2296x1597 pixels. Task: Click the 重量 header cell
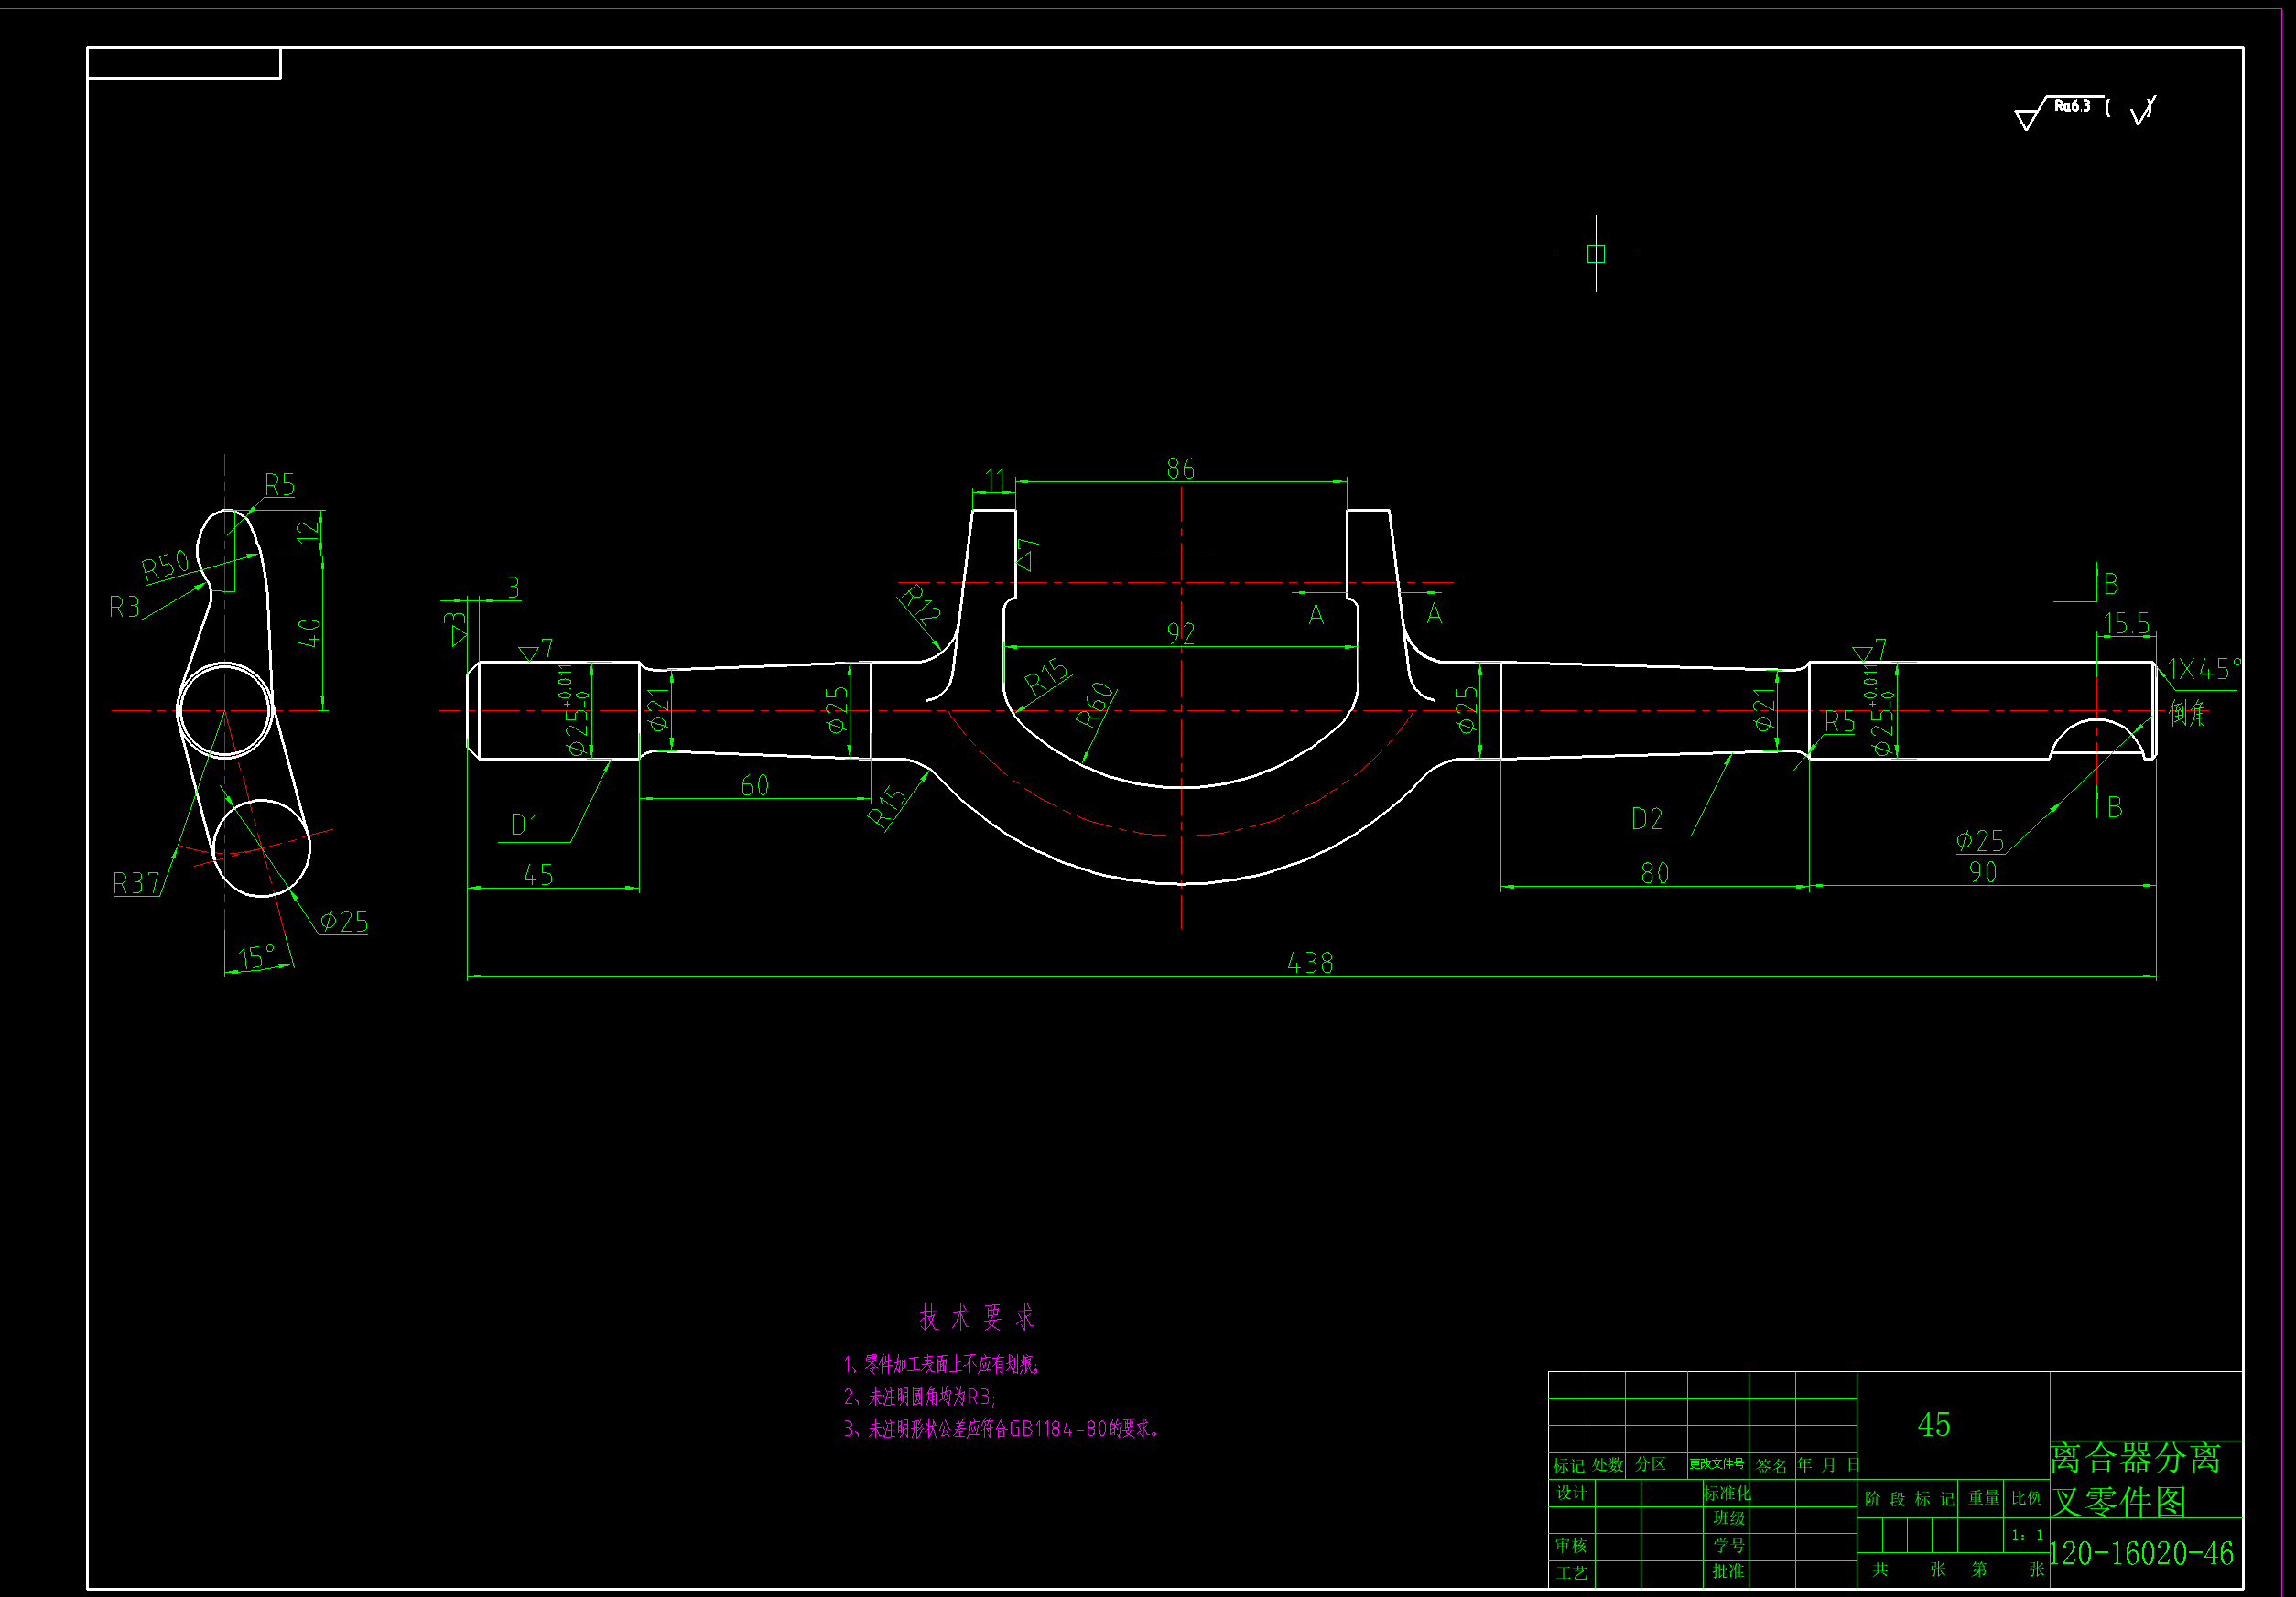1984,1498
